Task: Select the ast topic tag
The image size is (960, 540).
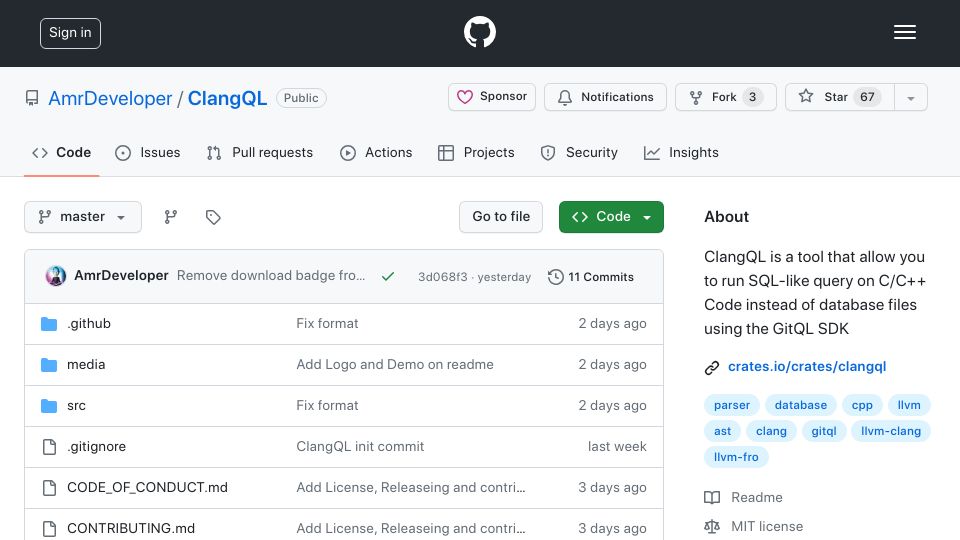Action: click(x=722, y=431)
